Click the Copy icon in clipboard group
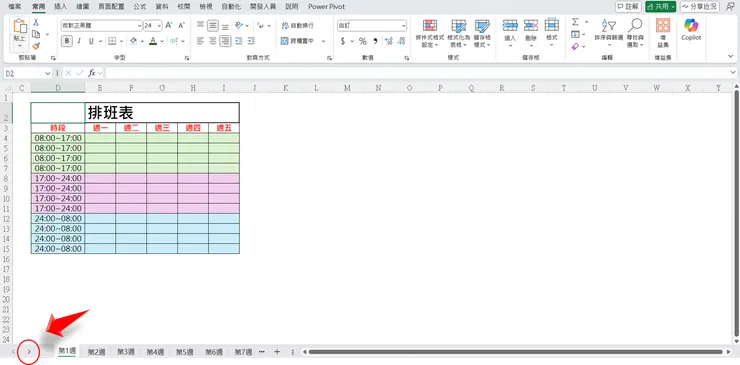Image resolution: width=740 pixels, height=365 pixels. click(x=36, y=34)
